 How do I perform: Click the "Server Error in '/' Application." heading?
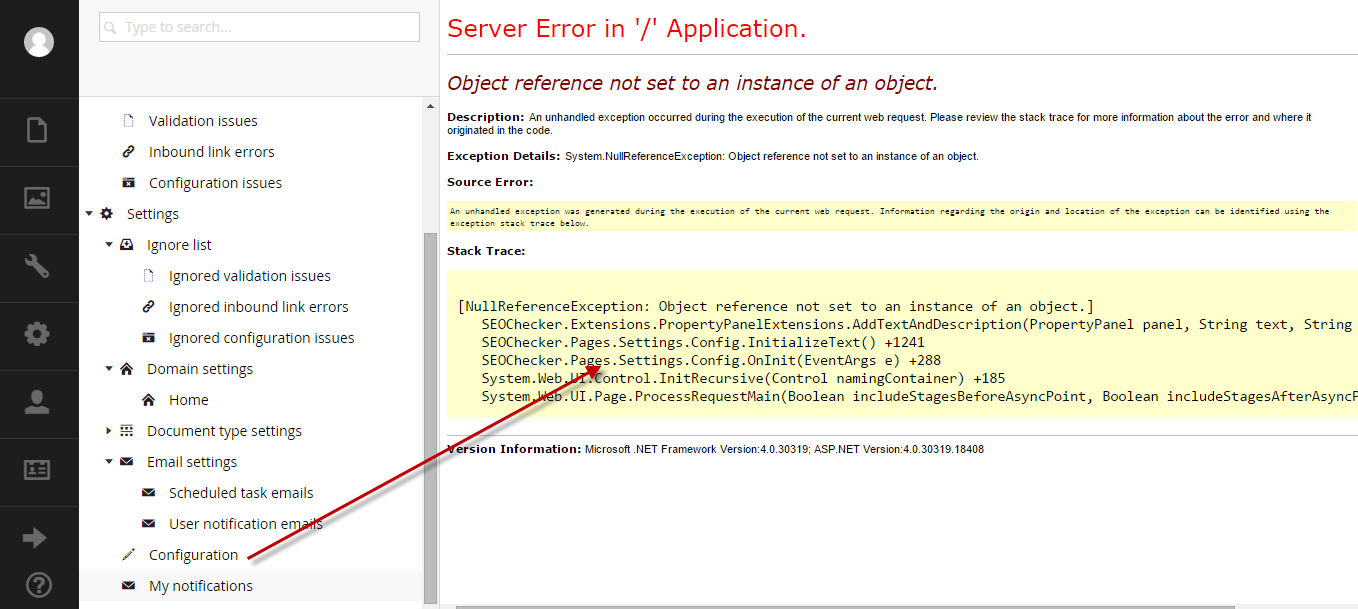(x=627, y=29)
